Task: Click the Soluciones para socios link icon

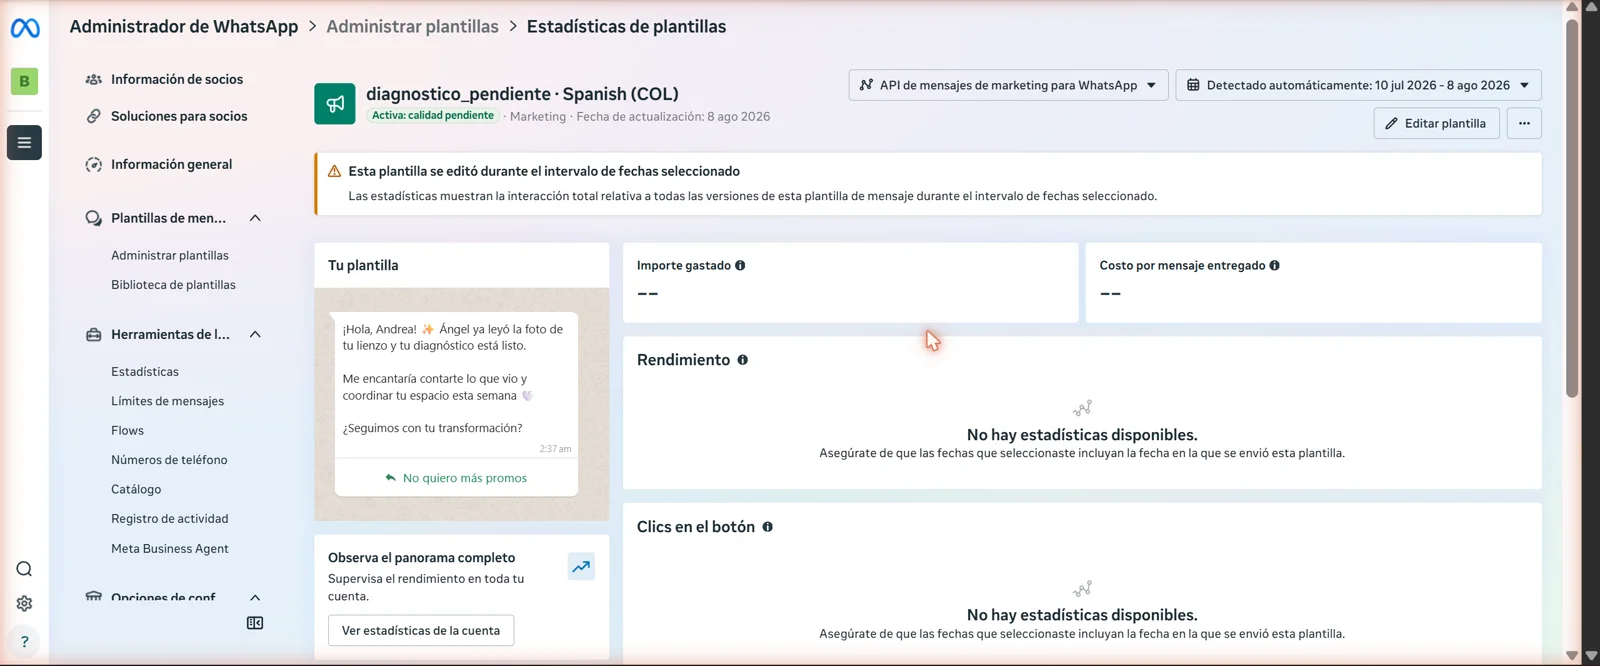Action: [x=93, y=116]
